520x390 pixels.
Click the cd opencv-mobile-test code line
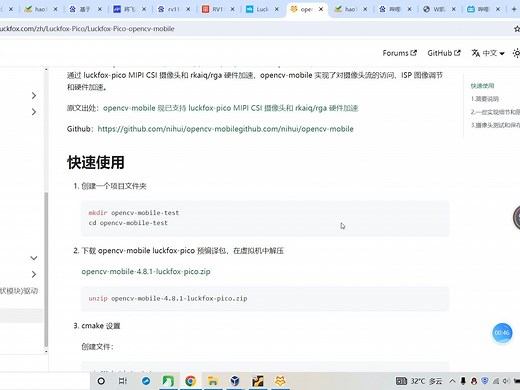coord(128,223)
